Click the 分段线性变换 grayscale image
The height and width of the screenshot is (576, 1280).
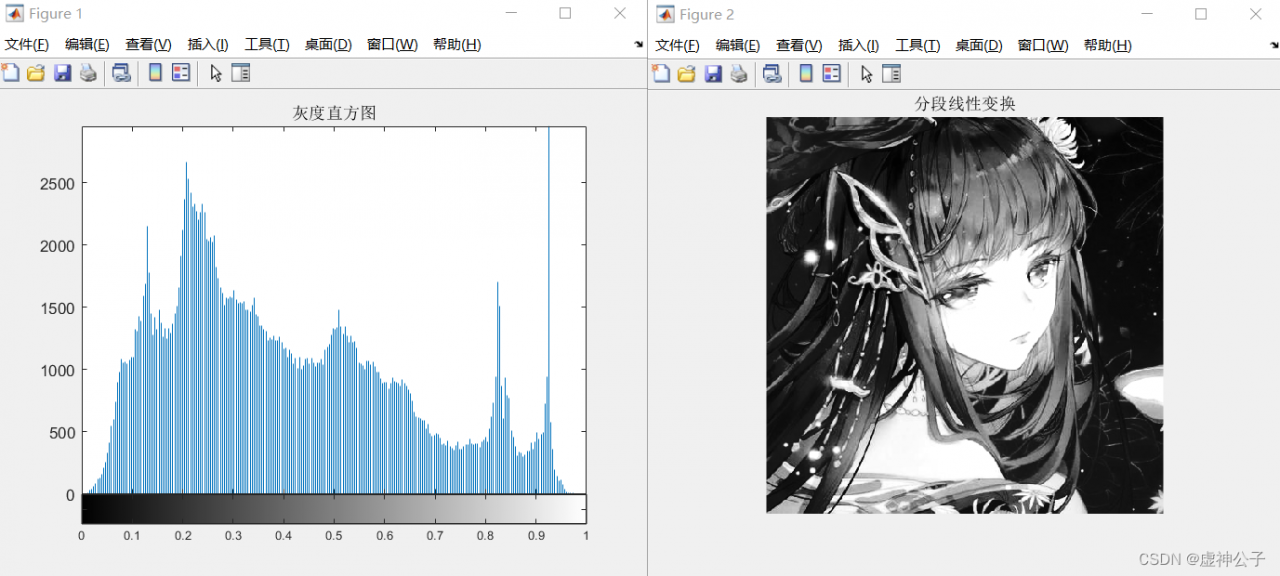(x=964, y=315)
